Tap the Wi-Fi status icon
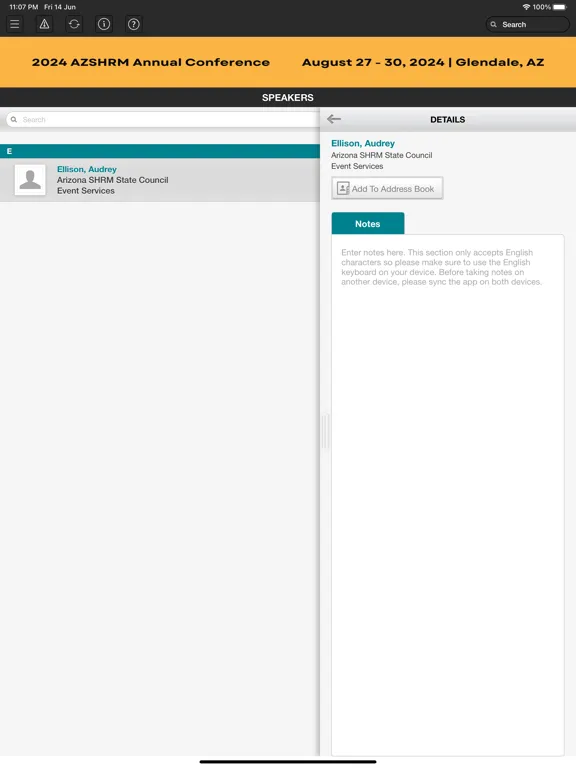The image size is (576, 768). pyautogui.click(x=526, y=7)
